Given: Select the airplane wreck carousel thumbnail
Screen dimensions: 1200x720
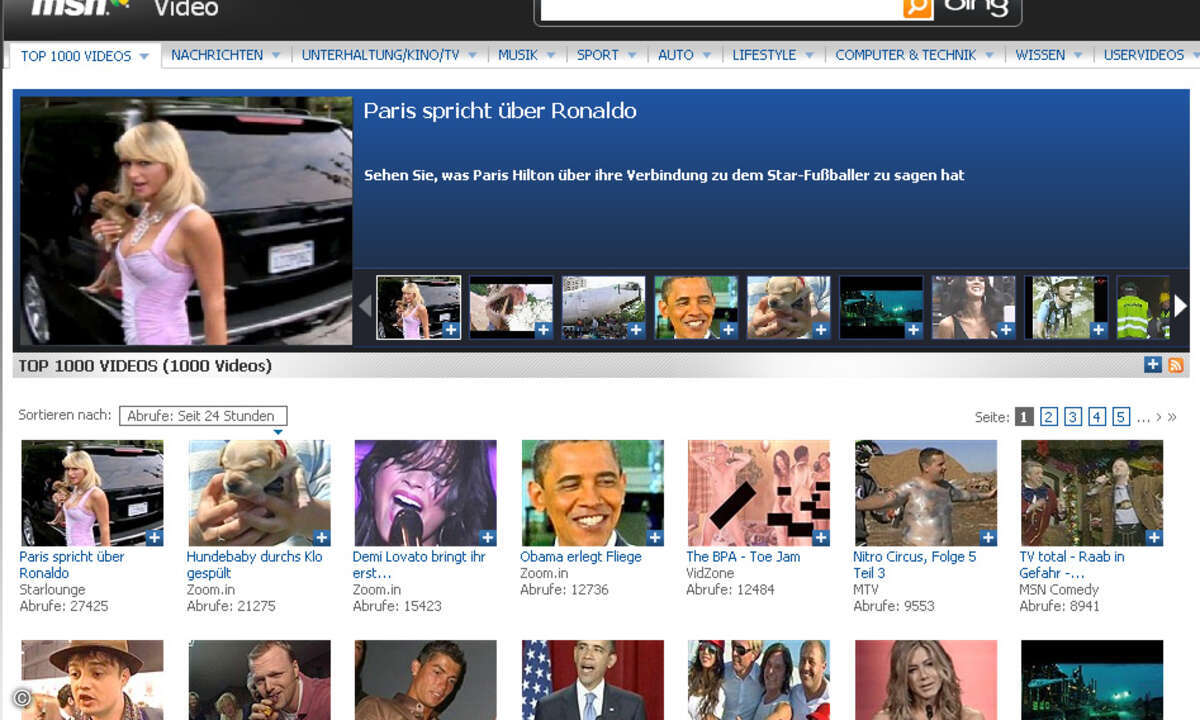Looking at the screenshot, I should [603, 307].
